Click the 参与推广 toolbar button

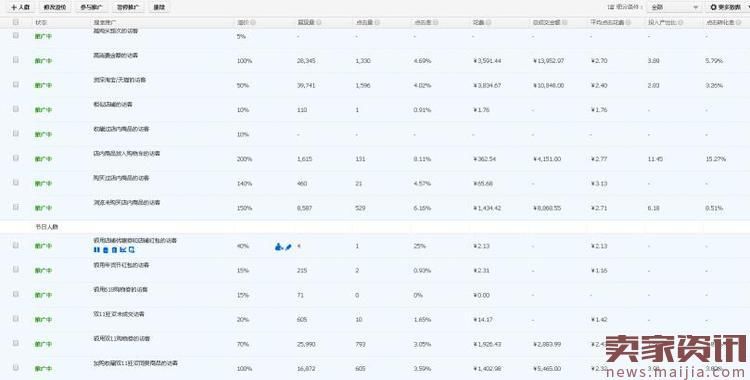point(91,8)
